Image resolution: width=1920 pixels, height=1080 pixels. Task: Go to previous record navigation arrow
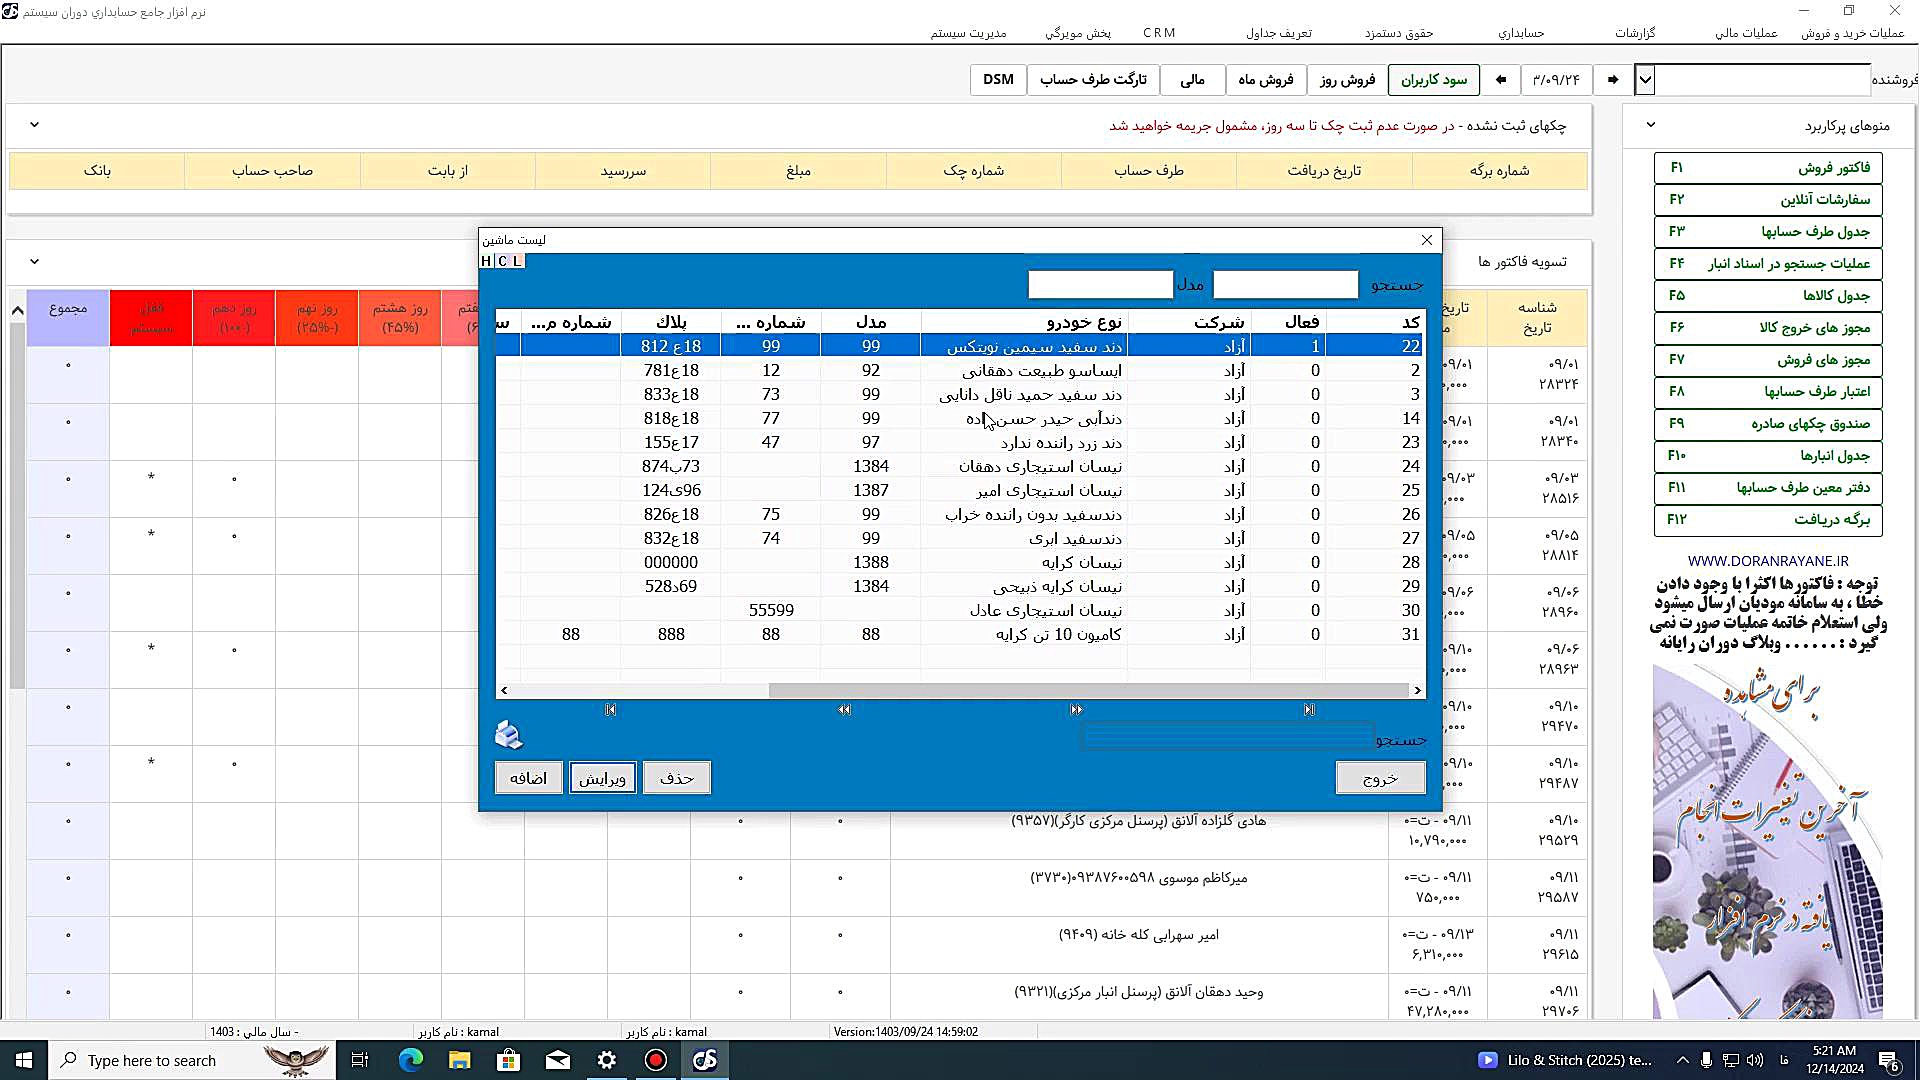pyautogui.click(x=844, y=710)
